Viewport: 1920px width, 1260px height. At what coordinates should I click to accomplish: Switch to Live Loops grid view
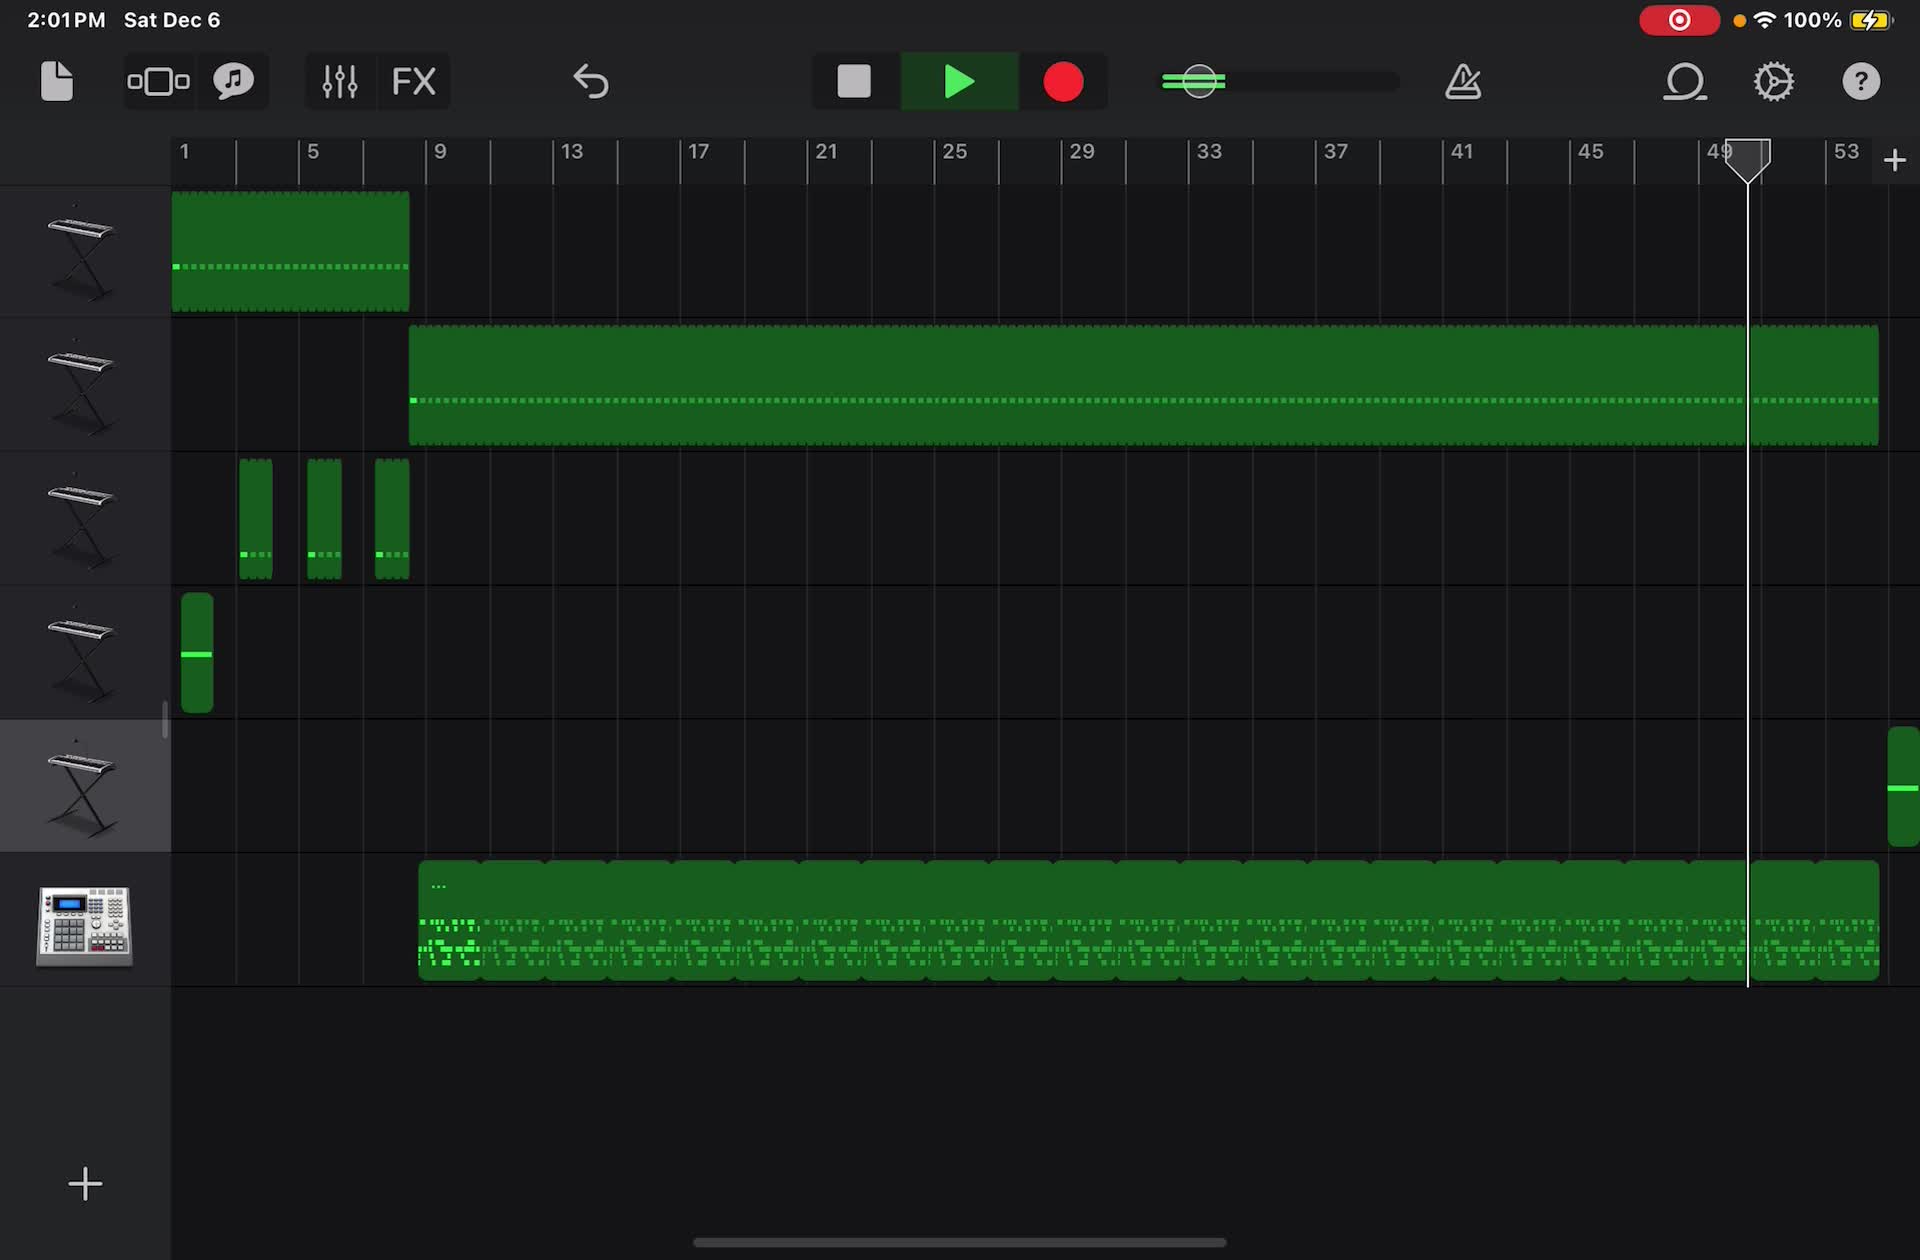coord(158,81)
